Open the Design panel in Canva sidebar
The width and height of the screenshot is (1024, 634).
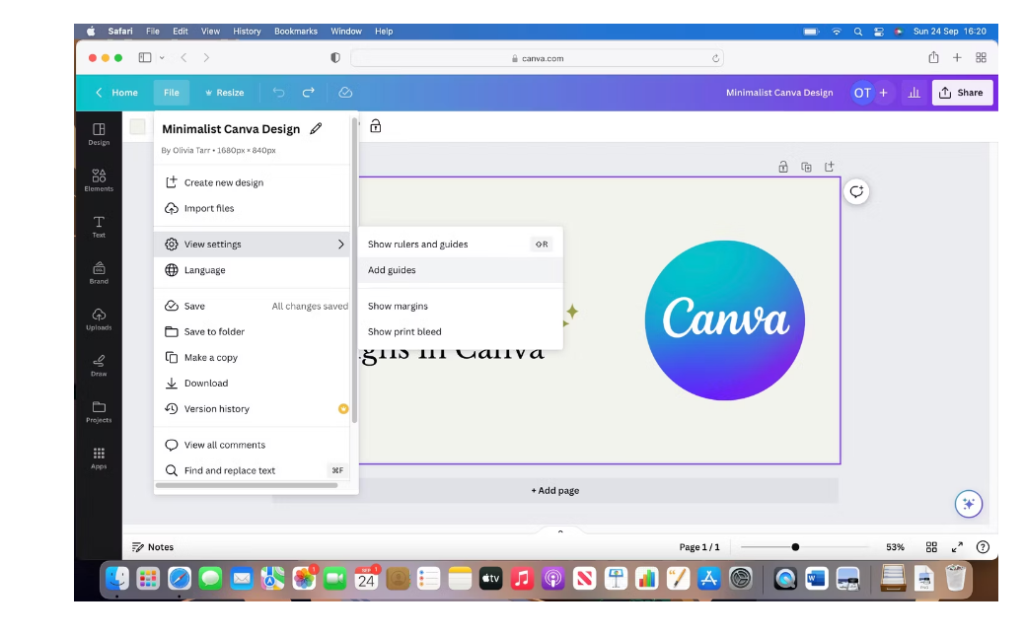[x=99, y=134]
